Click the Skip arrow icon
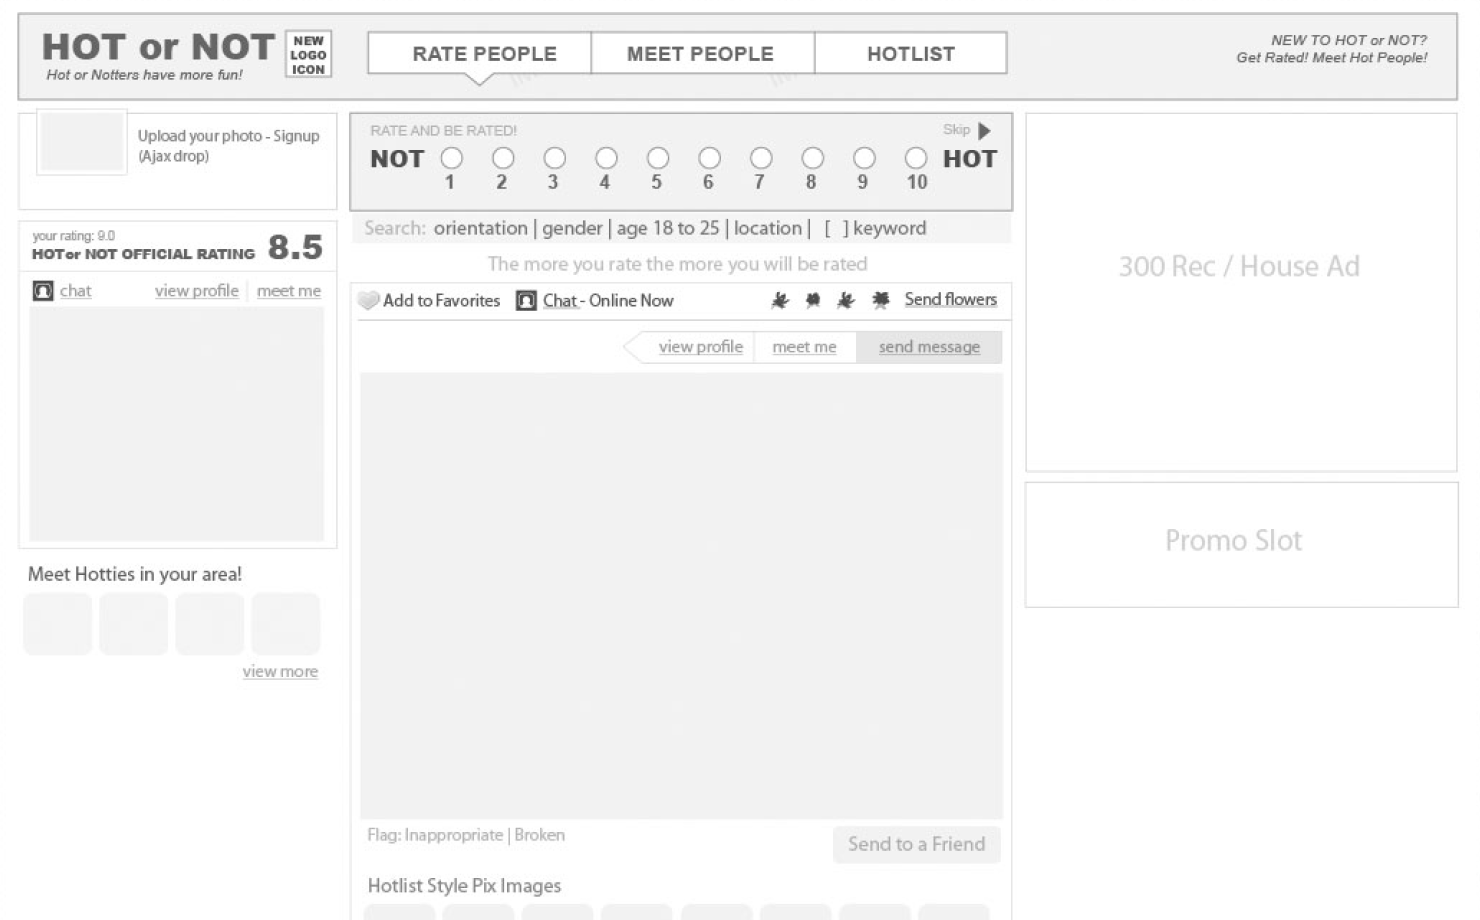 984,131
